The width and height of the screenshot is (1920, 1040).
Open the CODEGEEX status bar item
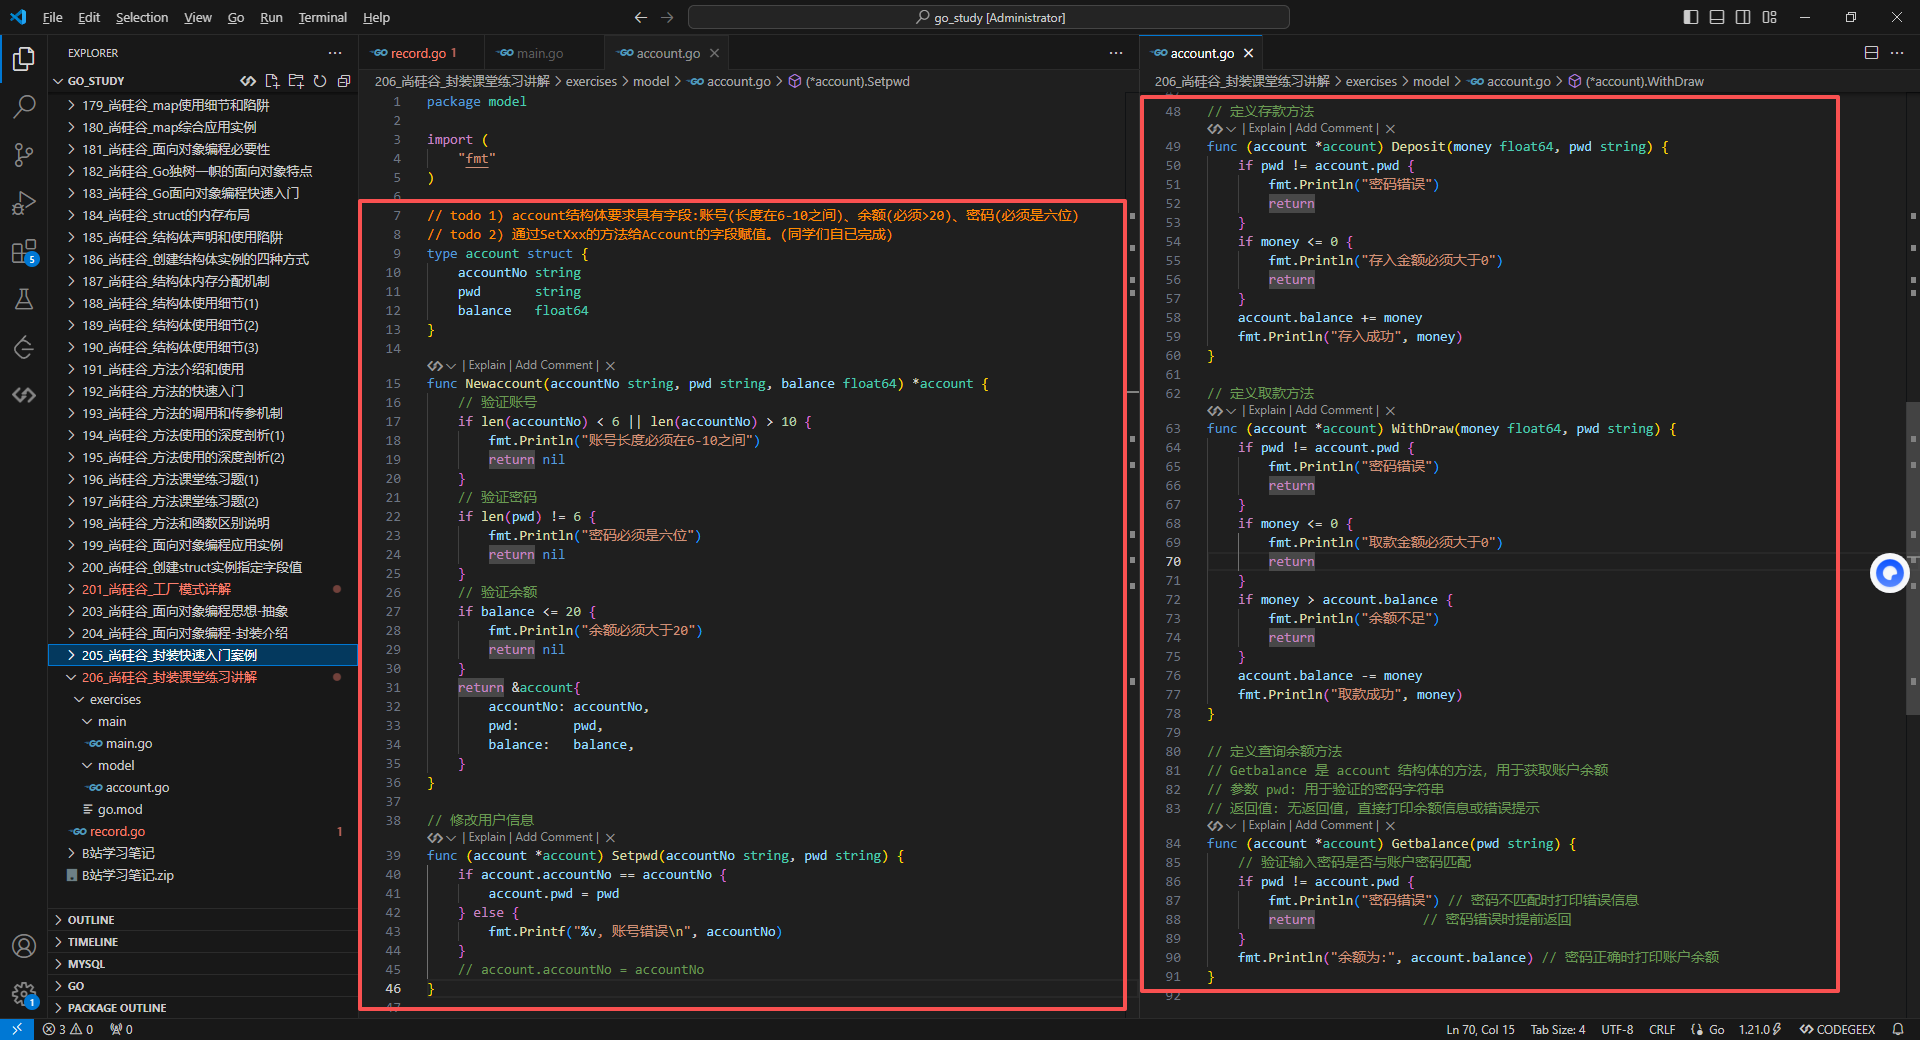1837,1029
